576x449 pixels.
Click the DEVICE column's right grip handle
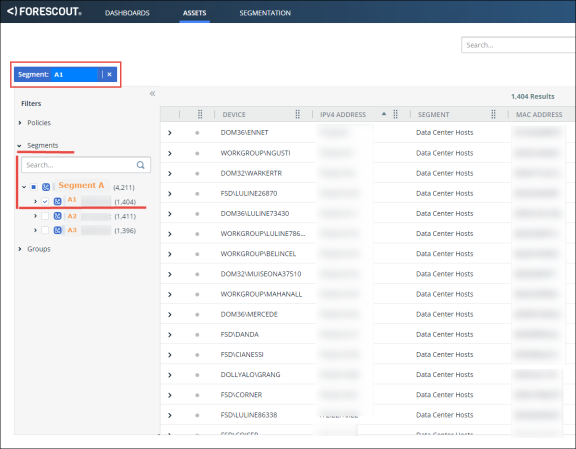[x=298, y=114]
